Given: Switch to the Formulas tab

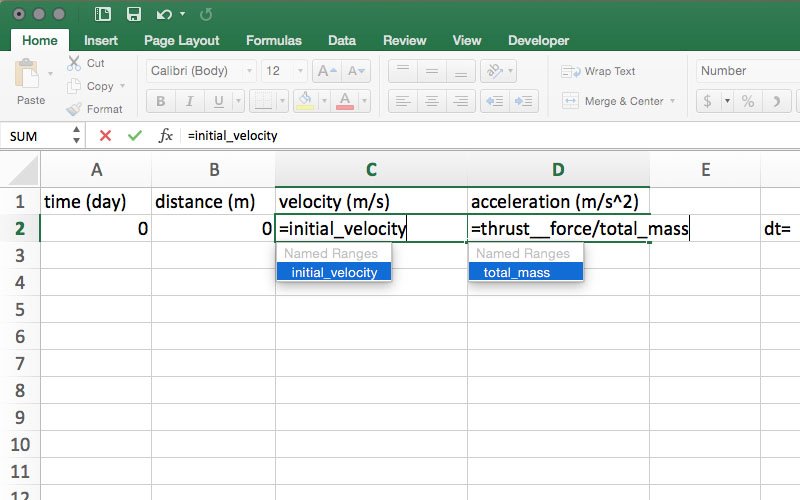Looking at the screenshot, I should click(x=273, y=41).
